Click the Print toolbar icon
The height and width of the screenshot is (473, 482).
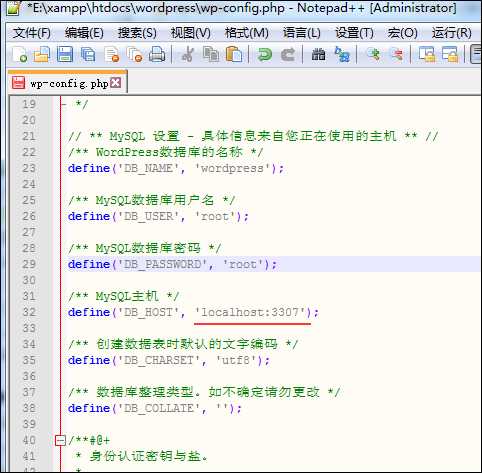point(157,54)
